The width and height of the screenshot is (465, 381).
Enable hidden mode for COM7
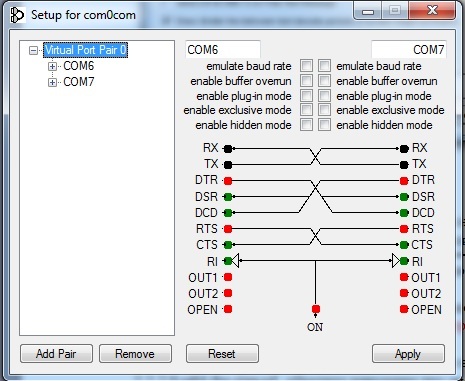point(324,125)
